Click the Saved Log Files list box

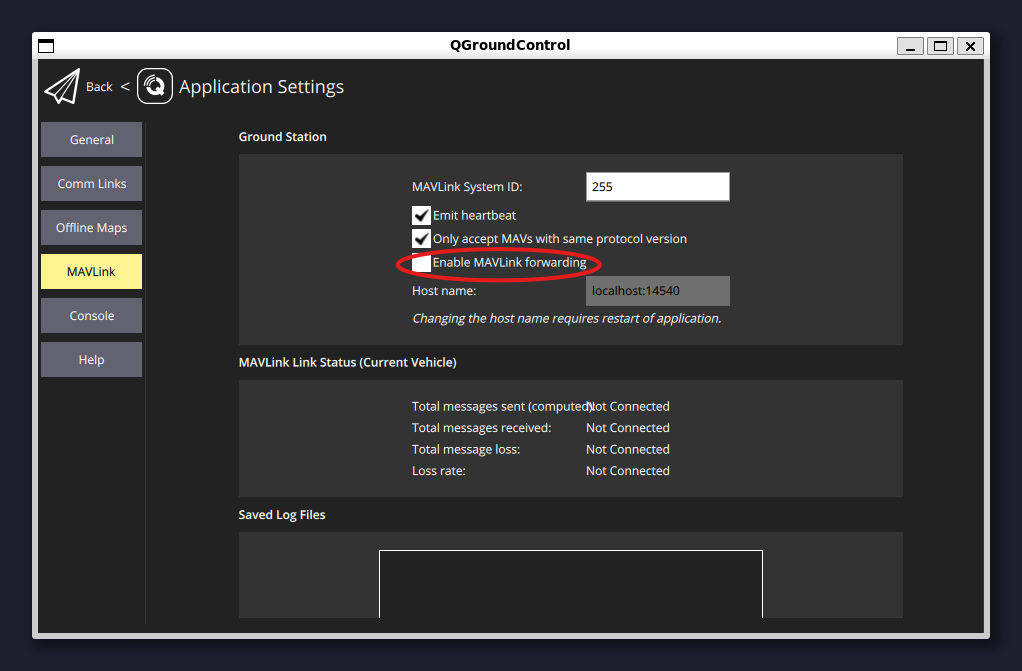coord(571,584)
